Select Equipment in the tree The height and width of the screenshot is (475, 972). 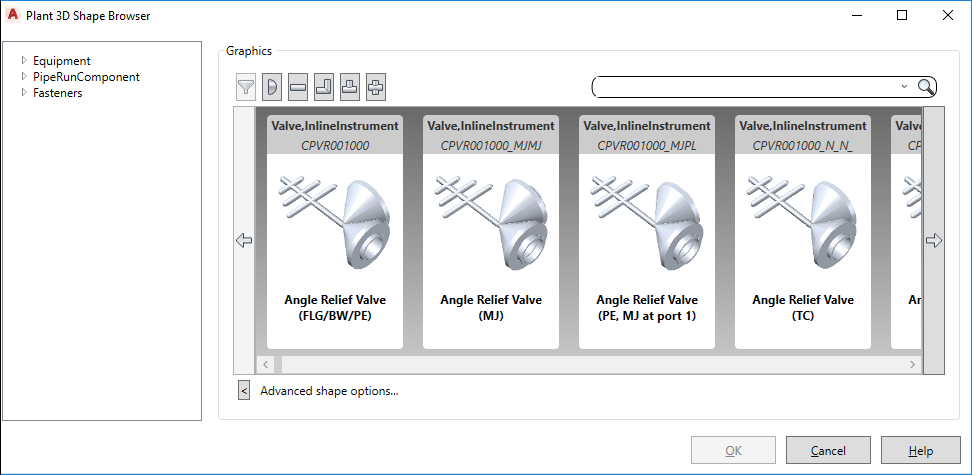[x=61, y=61]
